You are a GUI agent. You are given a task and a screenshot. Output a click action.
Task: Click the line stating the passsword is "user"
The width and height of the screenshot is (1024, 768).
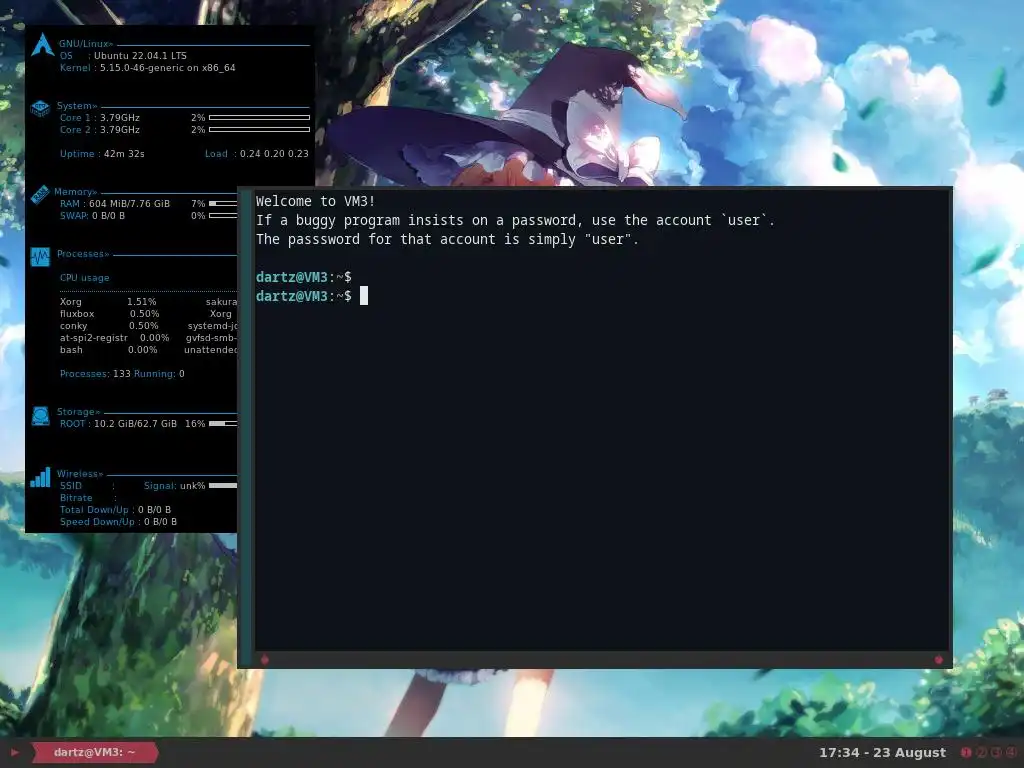tap(447, 239)
